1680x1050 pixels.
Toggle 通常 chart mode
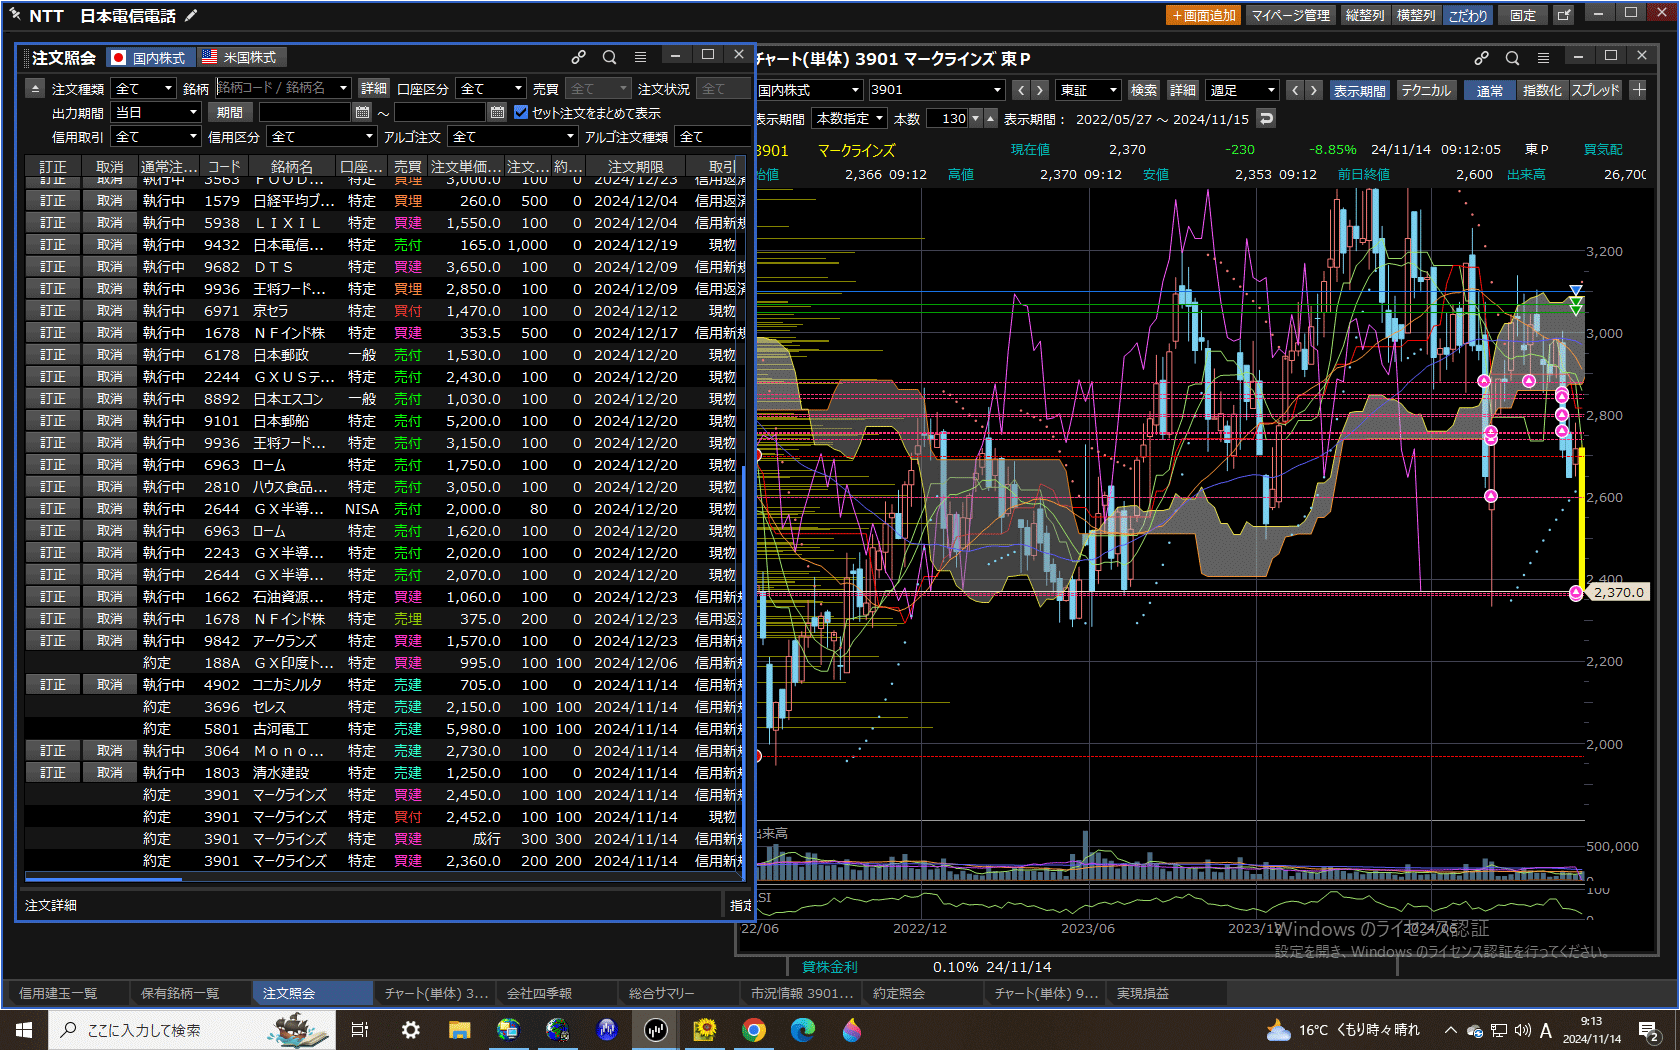pos(1490,90)
